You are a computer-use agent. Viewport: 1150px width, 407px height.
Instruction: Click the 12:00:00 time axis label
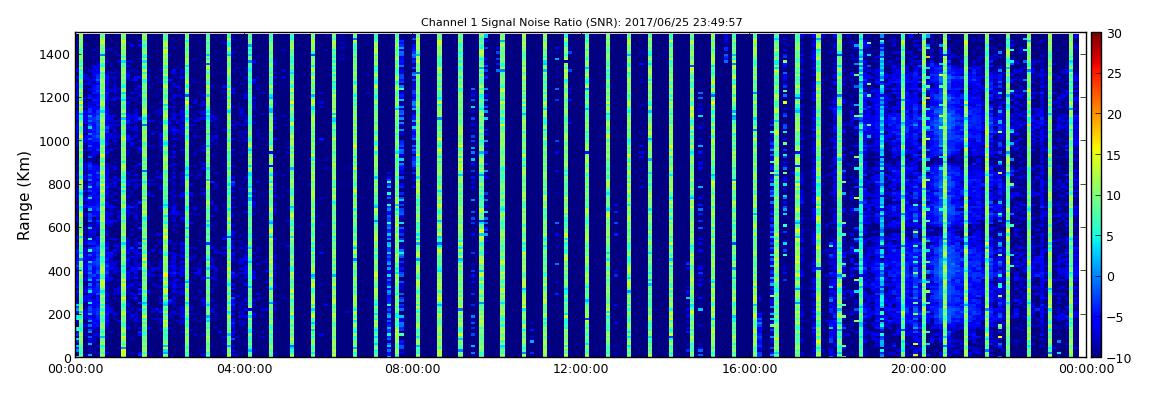[580, 370]
